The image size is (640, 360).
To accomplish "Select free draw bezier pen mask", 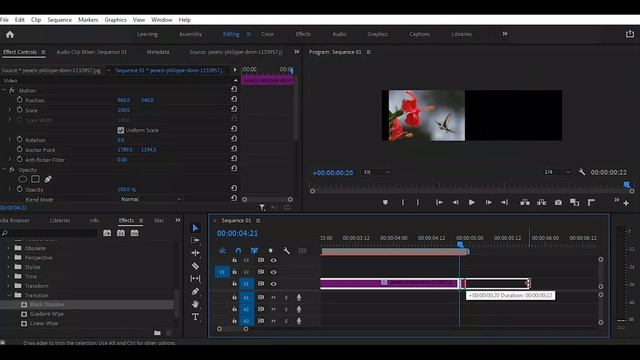I will click(x=48, y=179).
